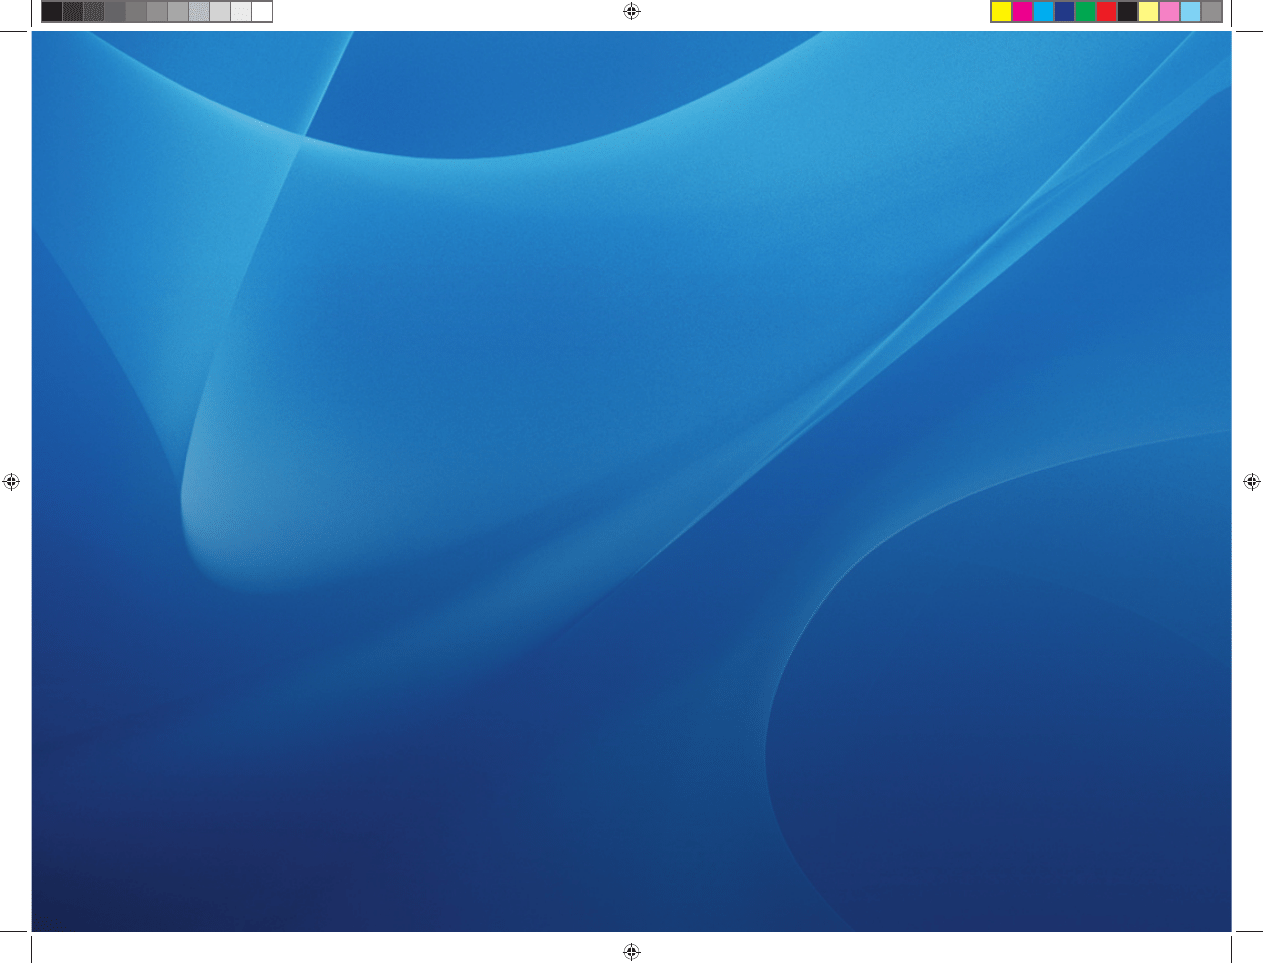Select the green patch in the CMYK bar

(1084, 13)
